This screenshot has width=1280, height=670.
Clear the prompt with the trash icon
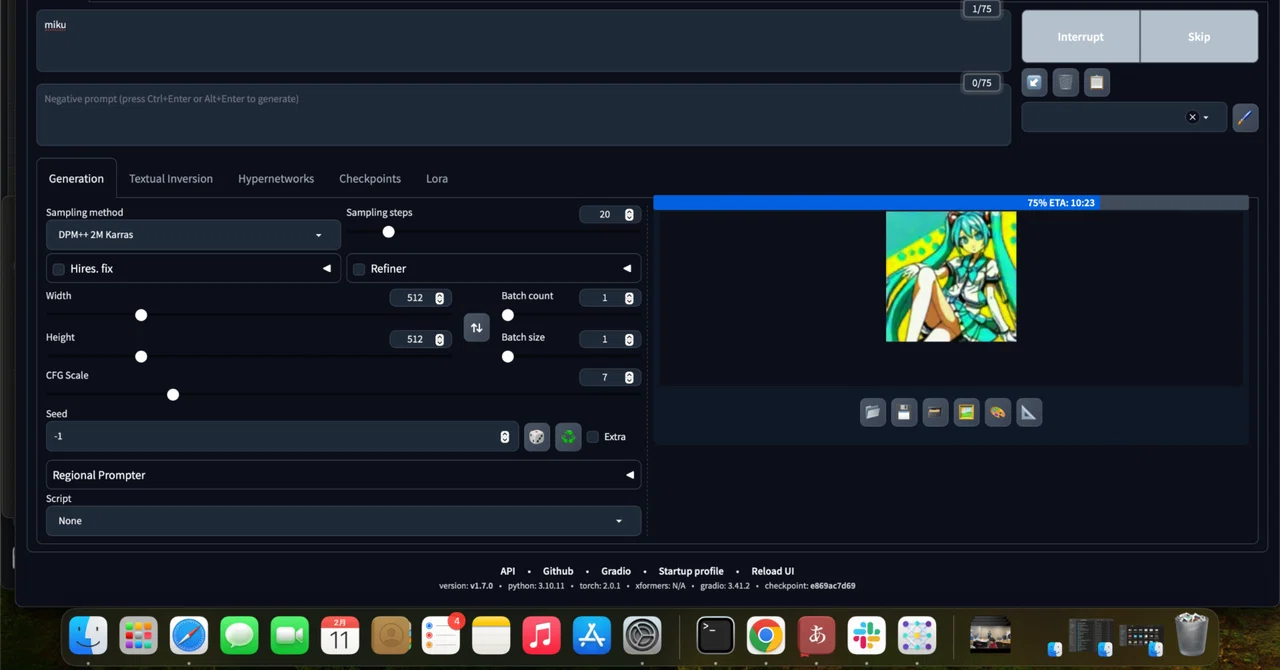pos(1066,82)
